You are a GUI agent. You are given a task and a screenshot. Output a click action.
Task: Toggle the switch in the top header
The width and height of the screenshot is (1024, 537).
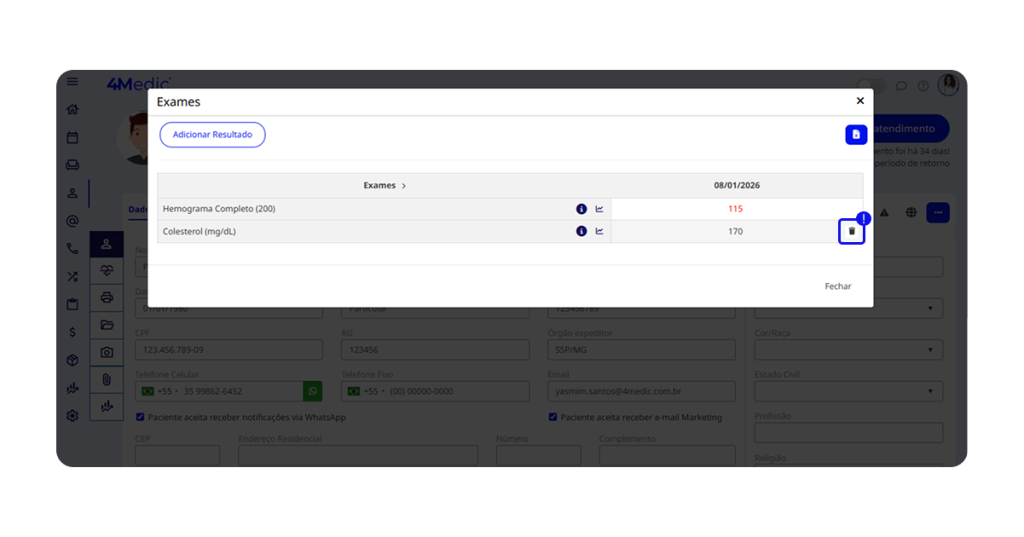(871, 86)
